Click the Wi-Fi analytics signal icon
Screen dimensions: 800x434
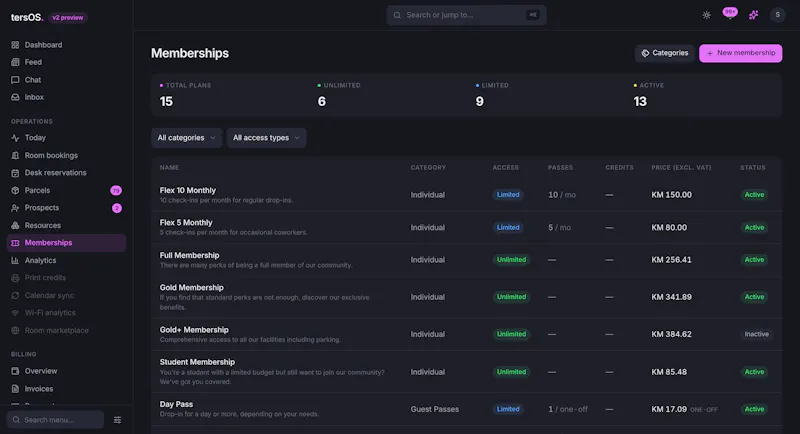pyautogui.click(x=15, y=313)
